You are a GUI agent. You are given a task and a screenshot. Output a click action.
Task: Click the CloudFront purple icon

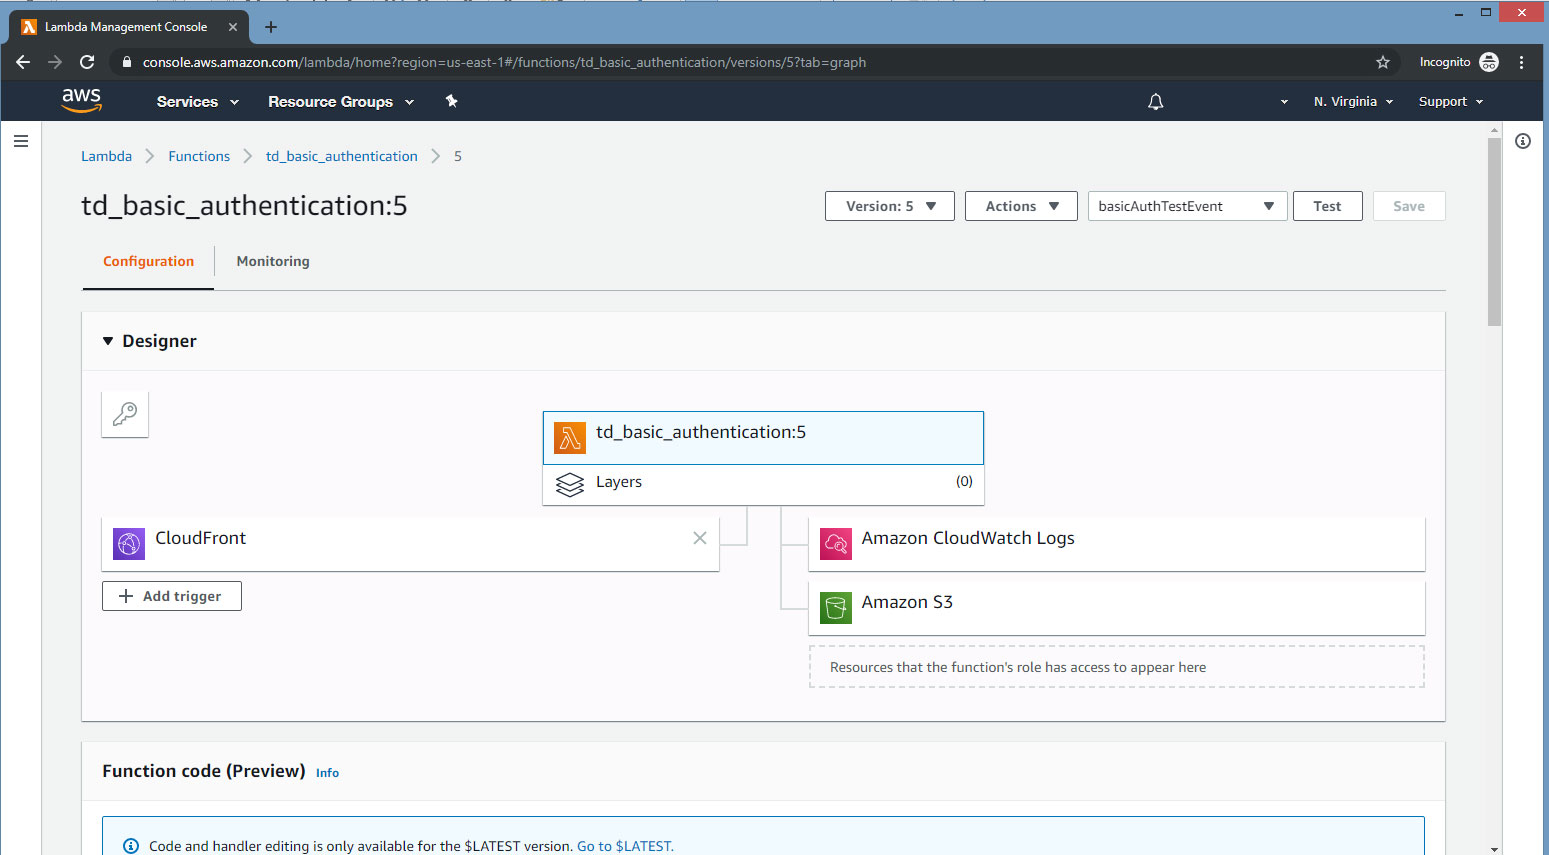pyautogui.click(x=129, y=544)
